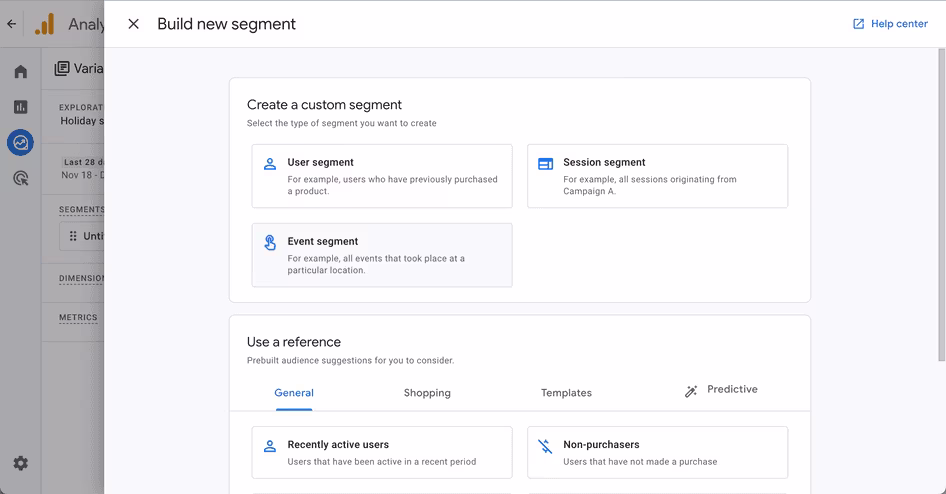Close the Build new segment panel
The height and width of the screenshot is (494, 946).
(133, 24)
